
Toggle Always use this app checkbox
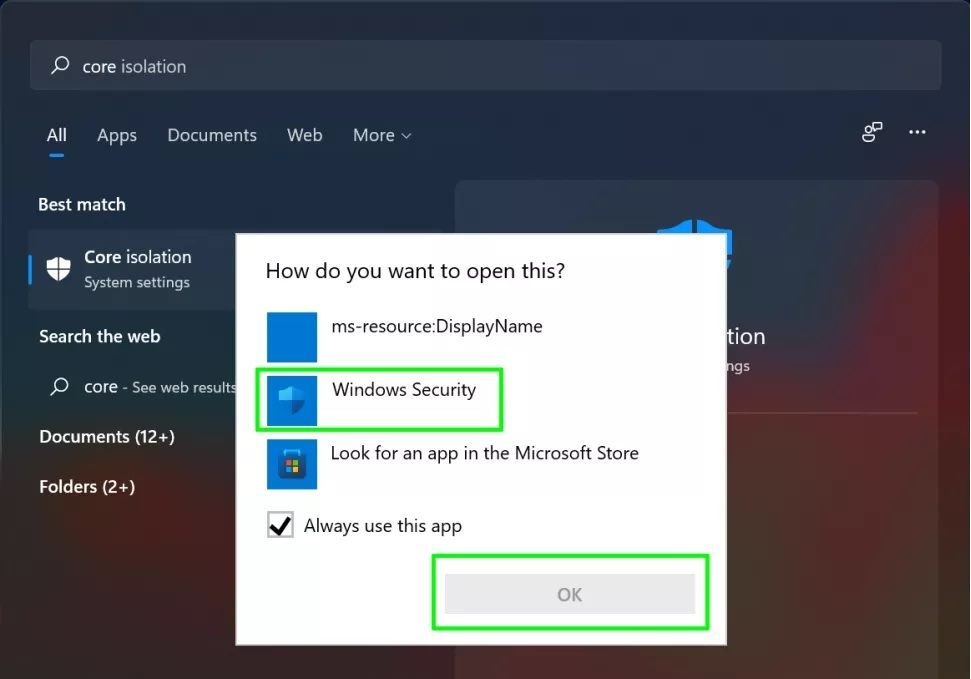click(x=281, y=525)
